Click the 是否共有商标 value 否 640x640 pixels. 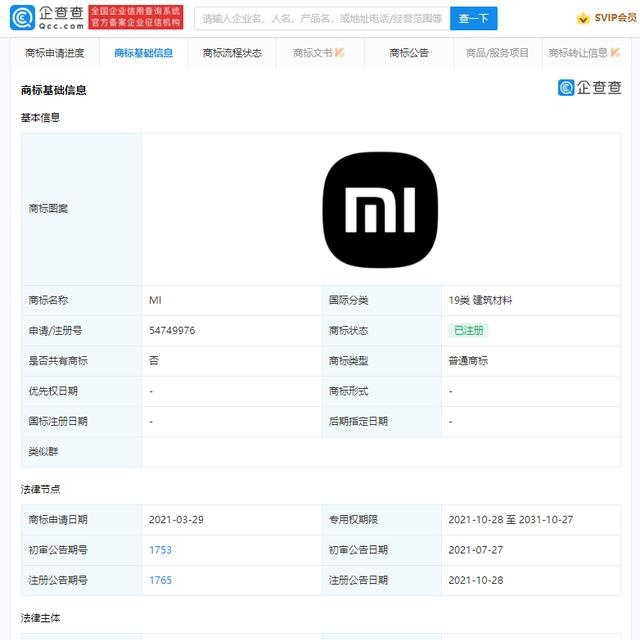(x=154, y=360)
